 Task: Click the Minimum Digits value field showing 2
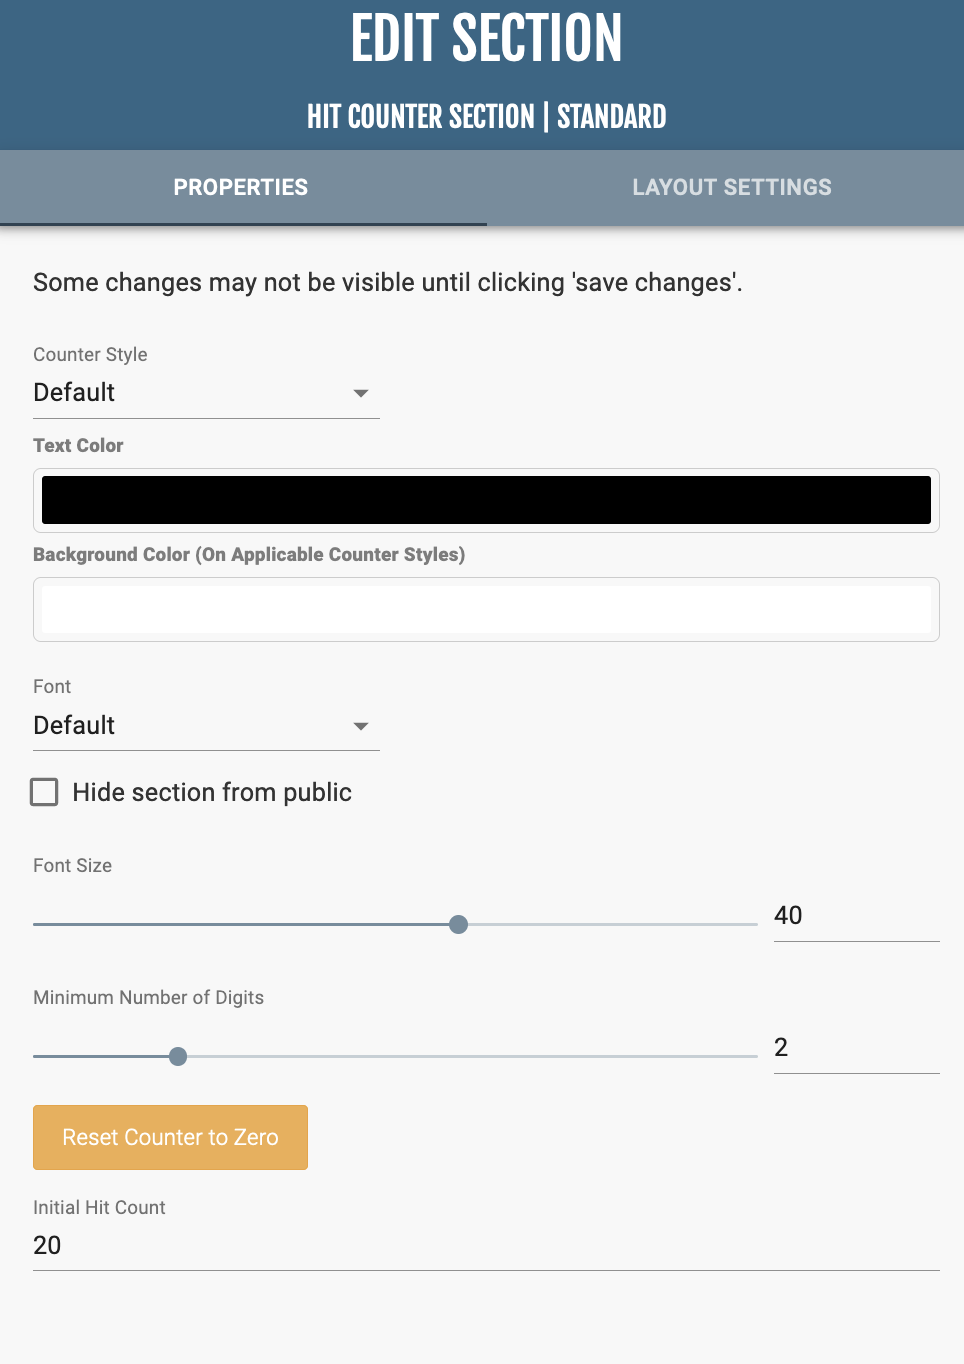point(855,1048)
